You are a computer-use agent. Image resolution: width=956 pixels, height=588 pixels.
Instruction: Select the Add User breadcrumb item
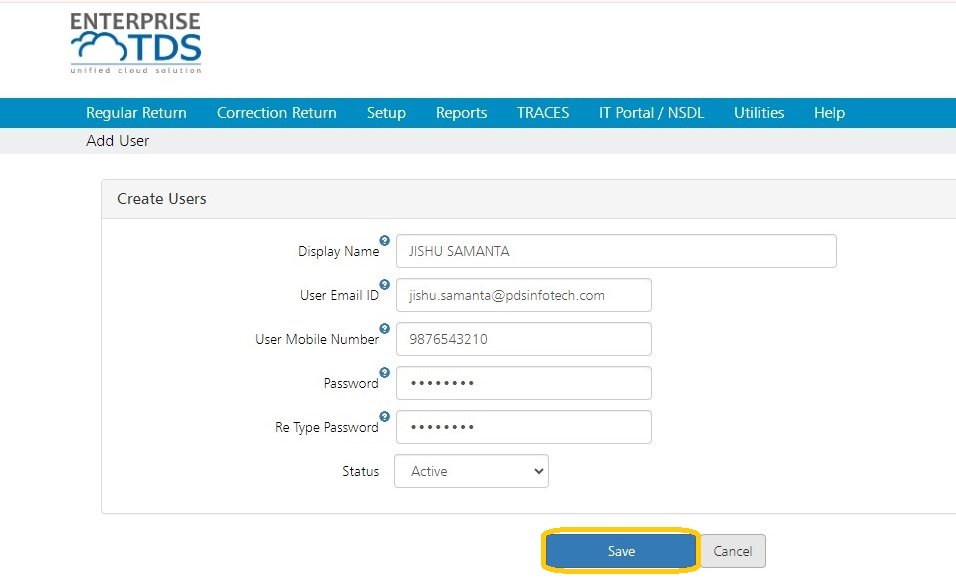point(120,141)
